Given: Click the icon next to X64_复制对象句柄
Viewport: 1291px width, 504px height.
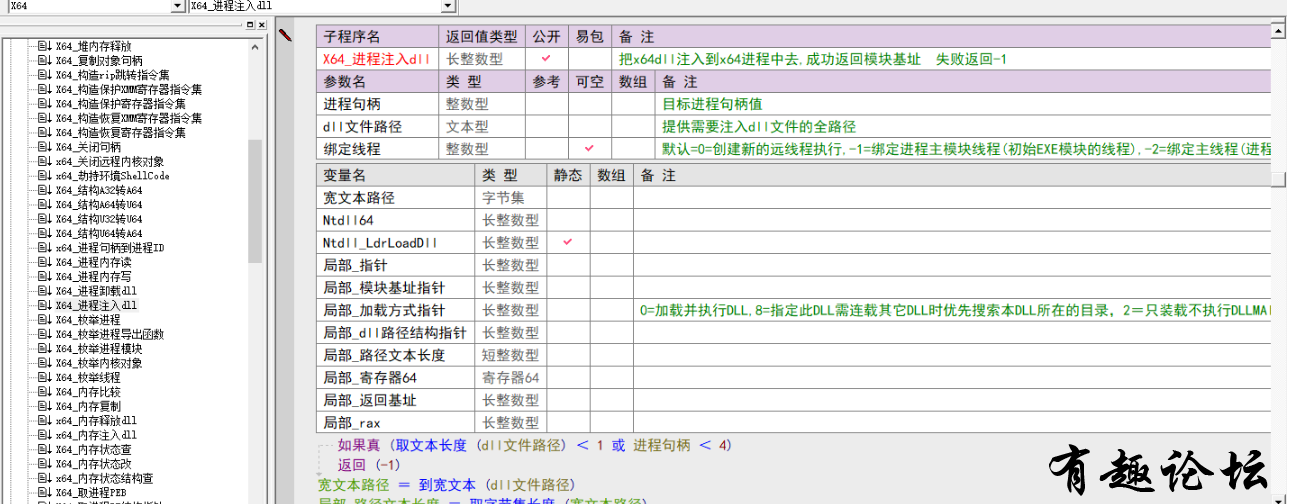Looking at the screenshot, I should tap(44, 60).
